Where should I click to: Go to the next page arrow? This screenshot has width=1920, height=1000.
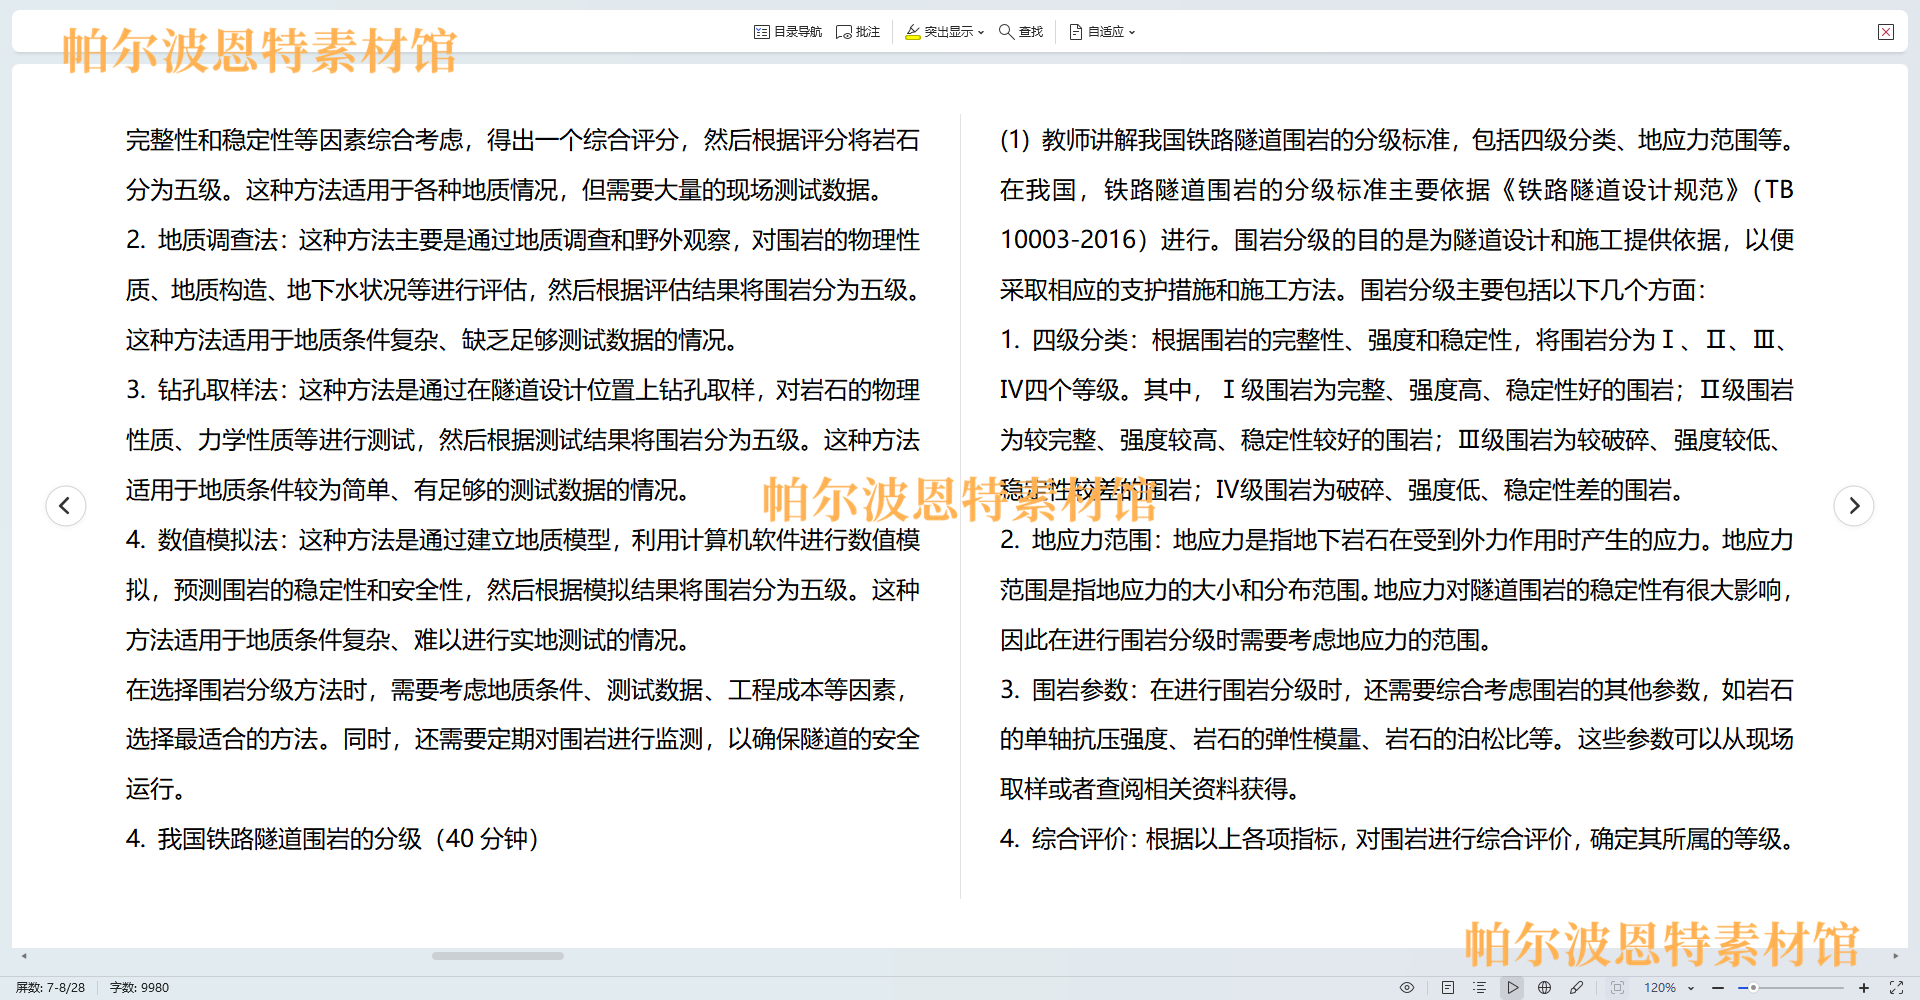point(1854,506)
